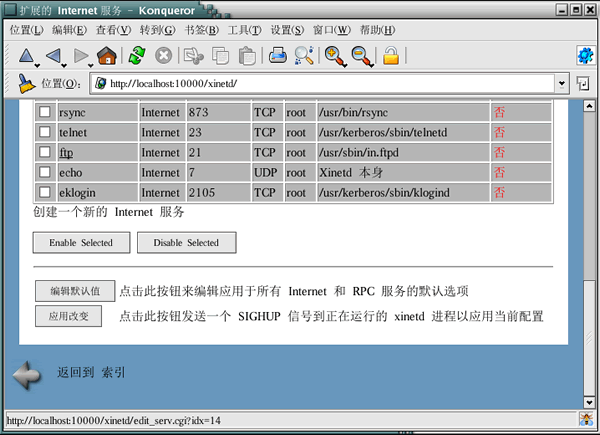Open the 设置(S) menu

[x=287, y=30]
